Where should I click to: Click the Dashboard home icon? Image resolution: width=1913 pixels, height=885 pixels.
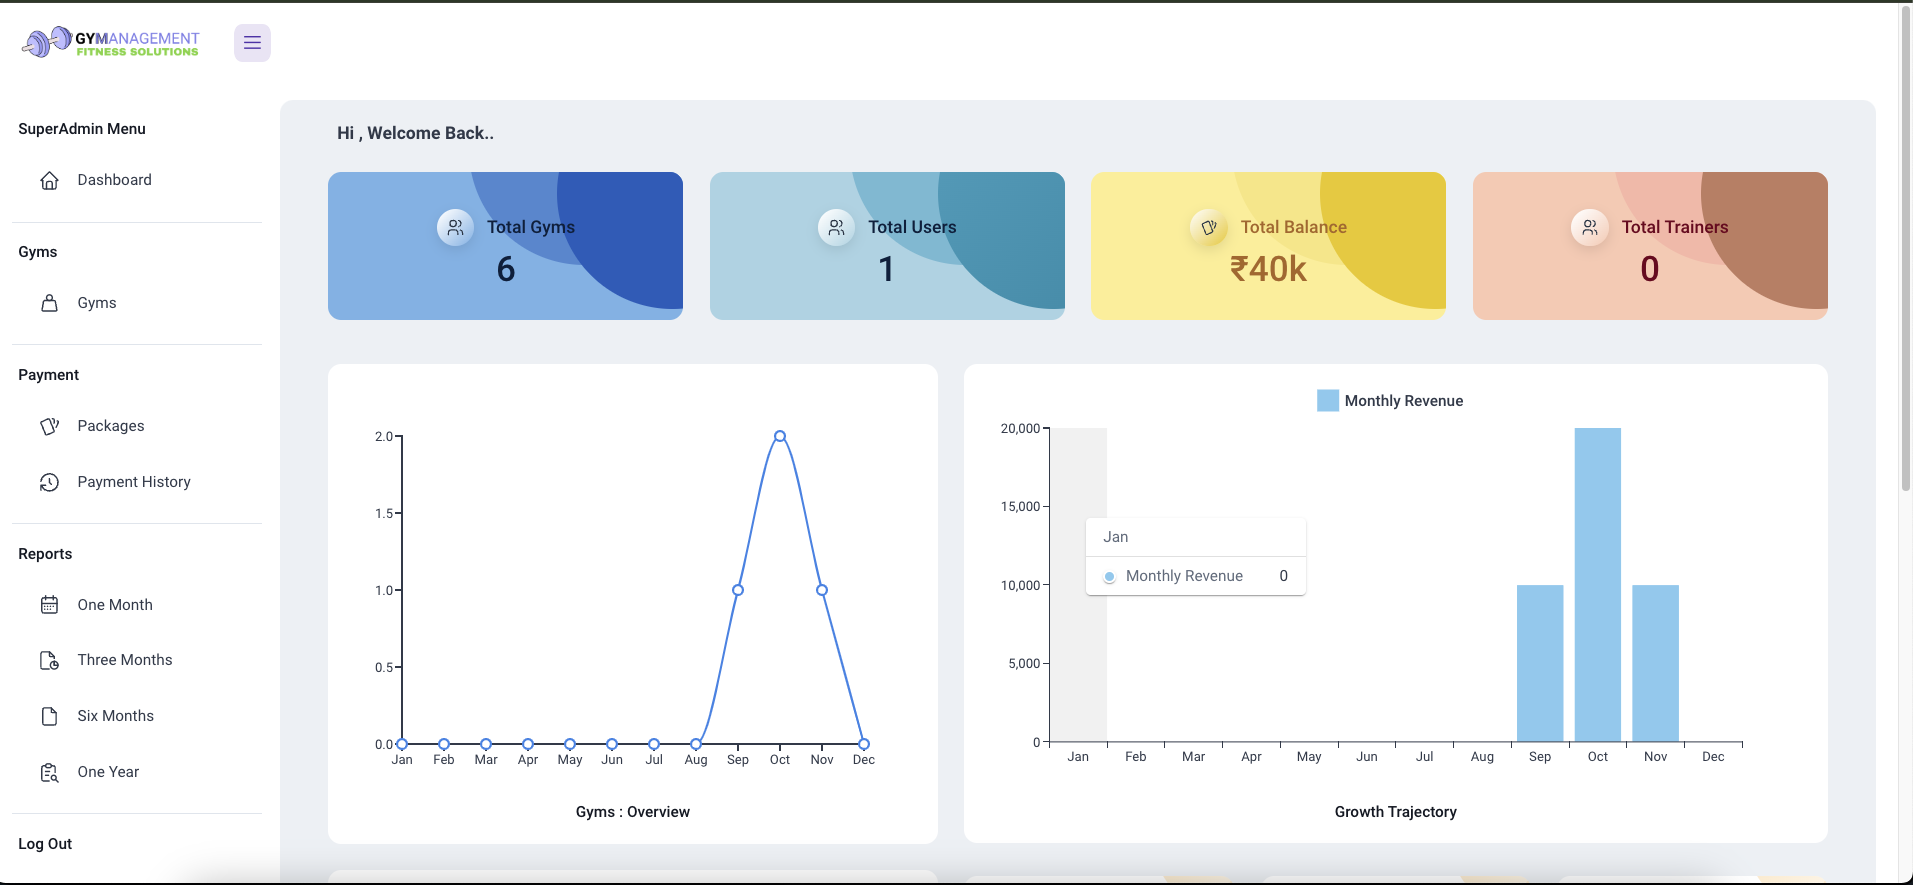point(49,181)
